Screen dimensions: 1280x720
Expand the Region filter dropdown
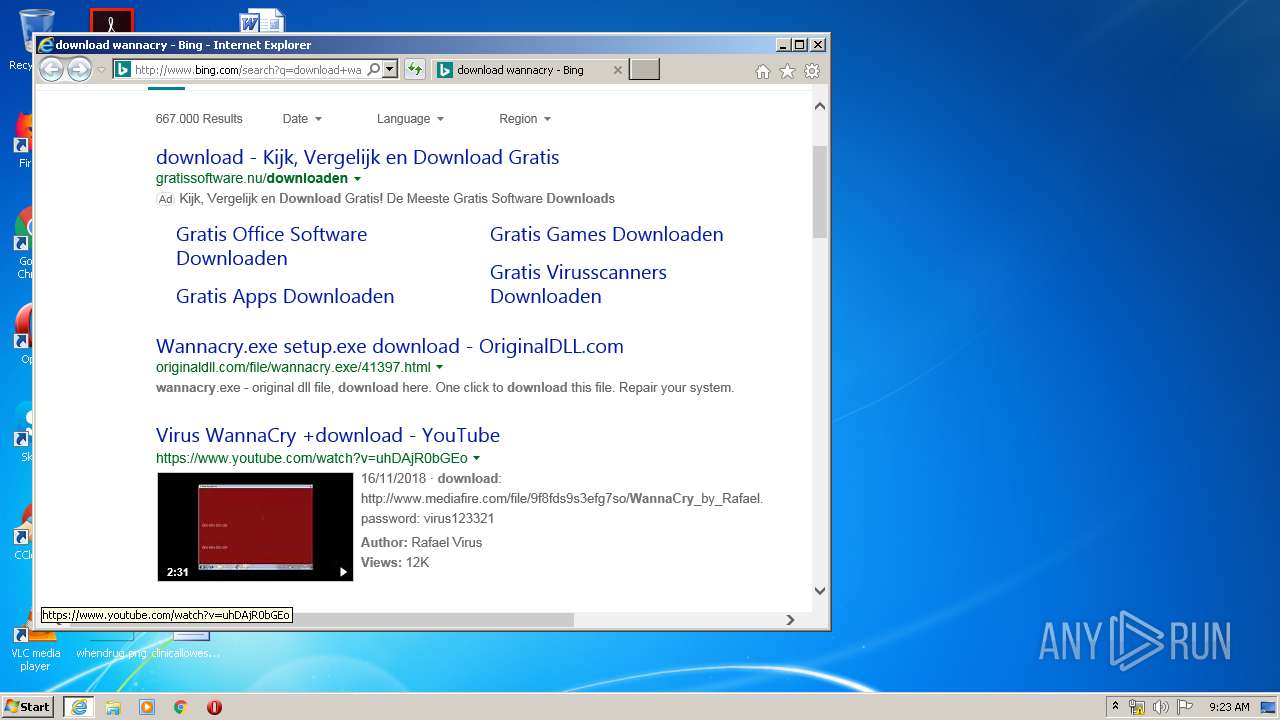point(525,118)
